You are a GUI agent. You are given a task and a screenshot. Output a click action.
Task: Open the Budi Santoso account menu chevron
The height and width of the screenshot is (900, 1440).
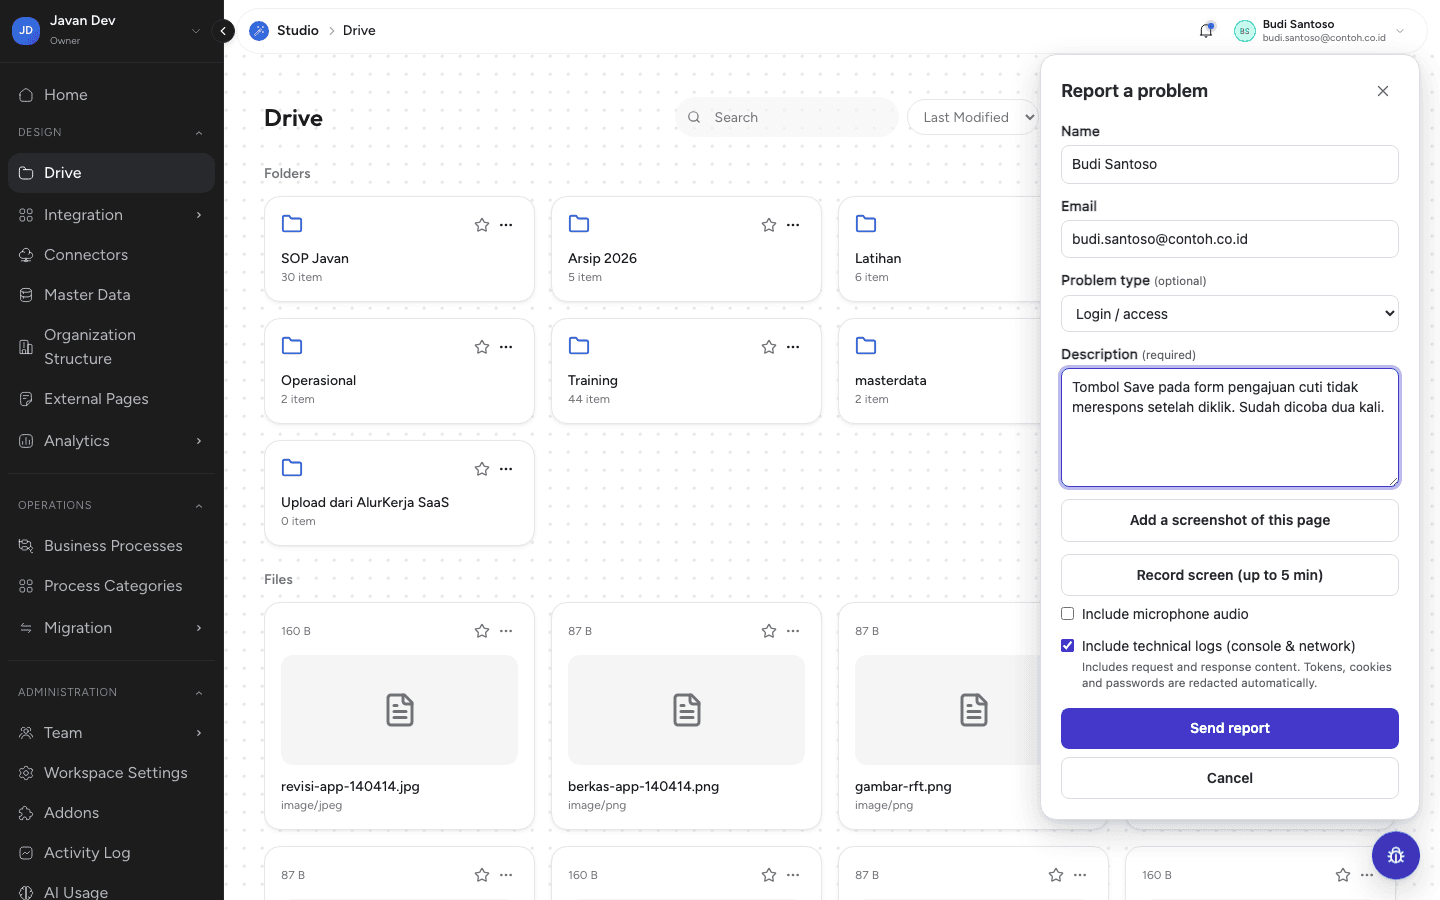[x=1400, y=31]
